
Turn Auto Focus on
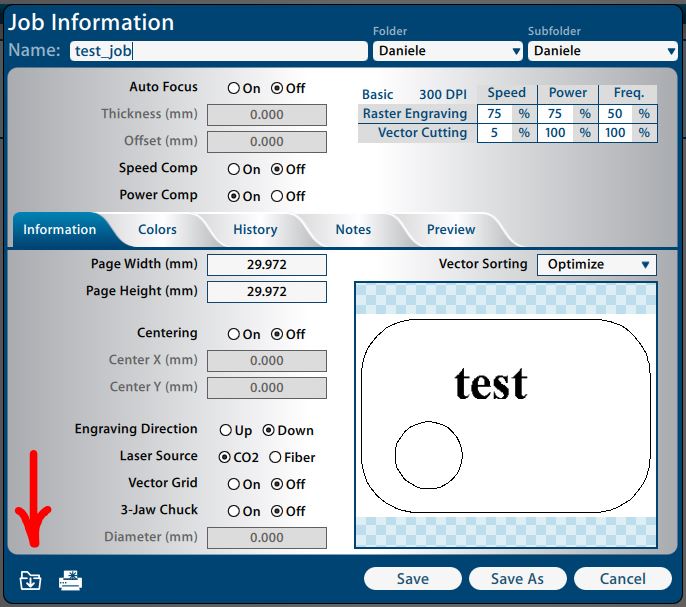tap(234, 88)
